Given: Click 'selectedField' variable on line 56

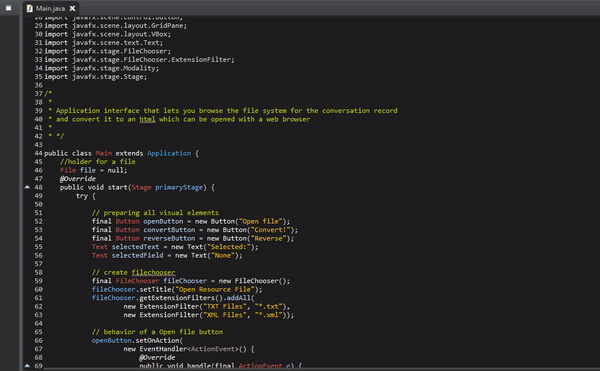Looking at the screenshot, I should (x=137, y=255).
